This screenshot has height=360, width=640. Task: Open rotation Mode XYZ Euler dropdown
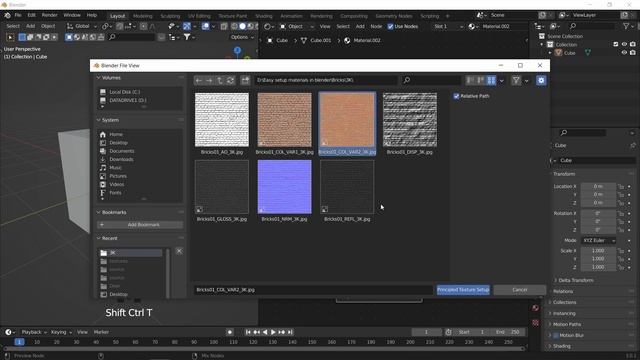598,240
